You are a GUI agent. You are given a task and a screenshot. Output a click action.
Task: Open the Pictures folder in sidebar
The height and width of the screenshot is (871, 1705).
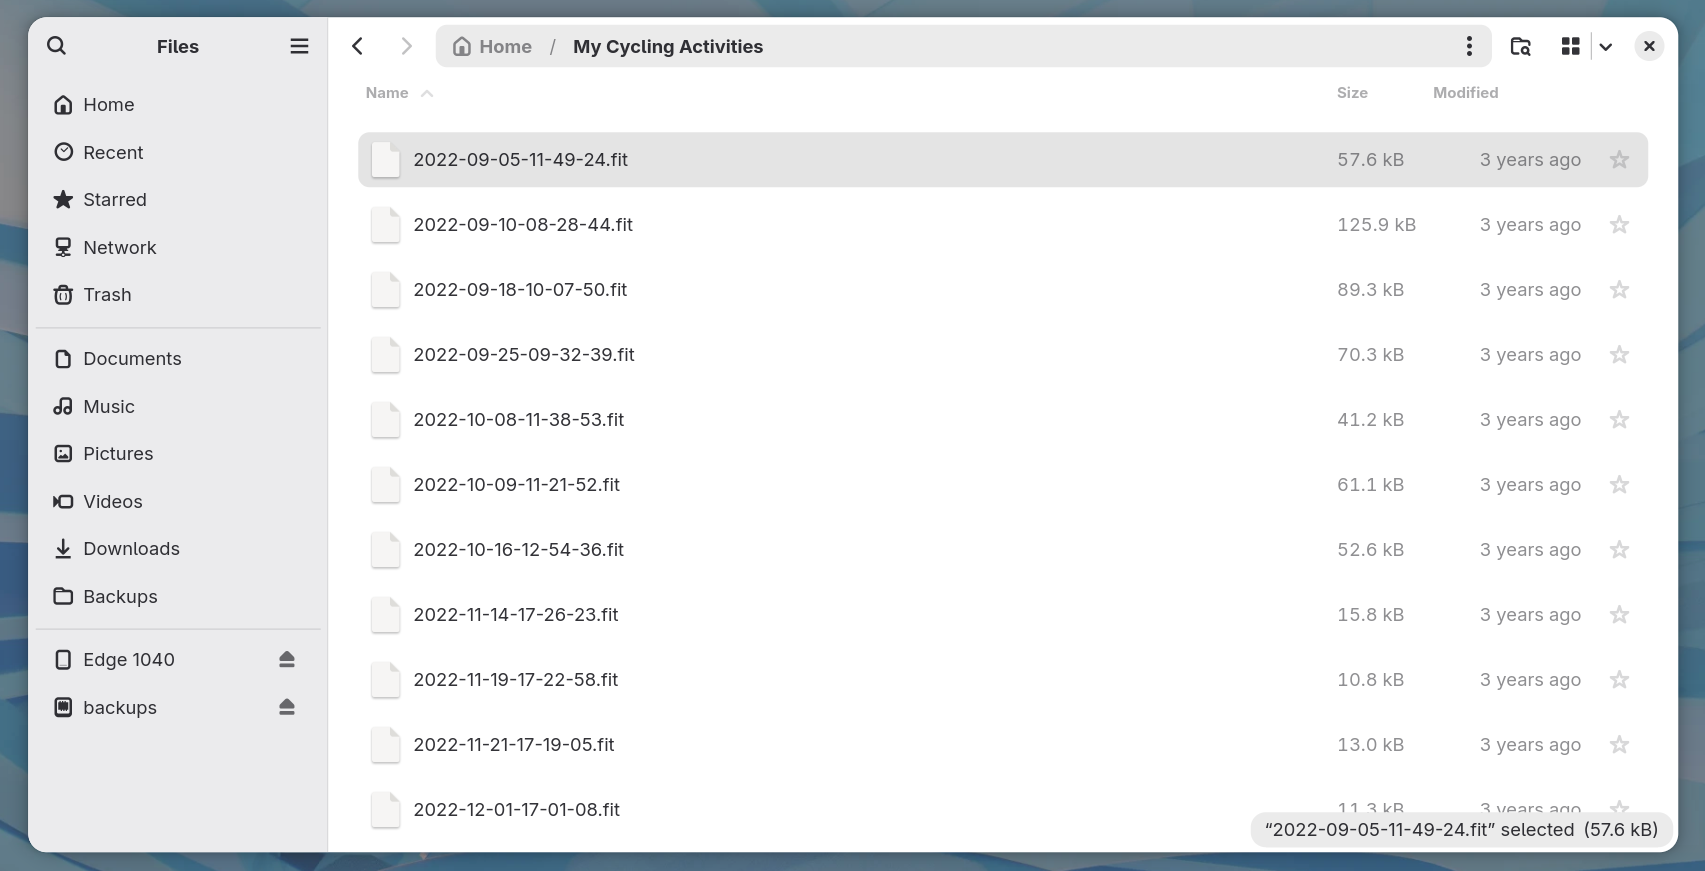click(178, 454)
